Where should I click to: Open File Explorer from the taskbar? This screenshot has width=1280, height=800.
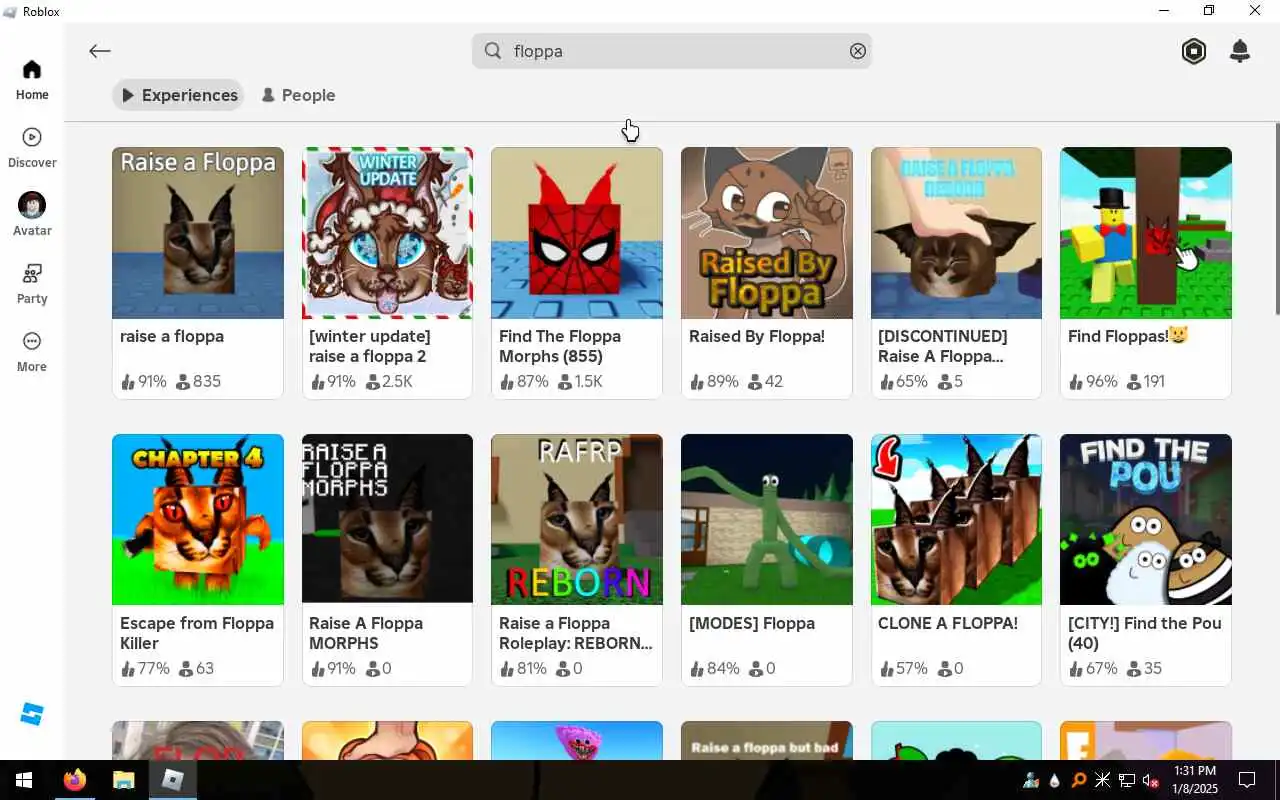click(x=123, y=780)
